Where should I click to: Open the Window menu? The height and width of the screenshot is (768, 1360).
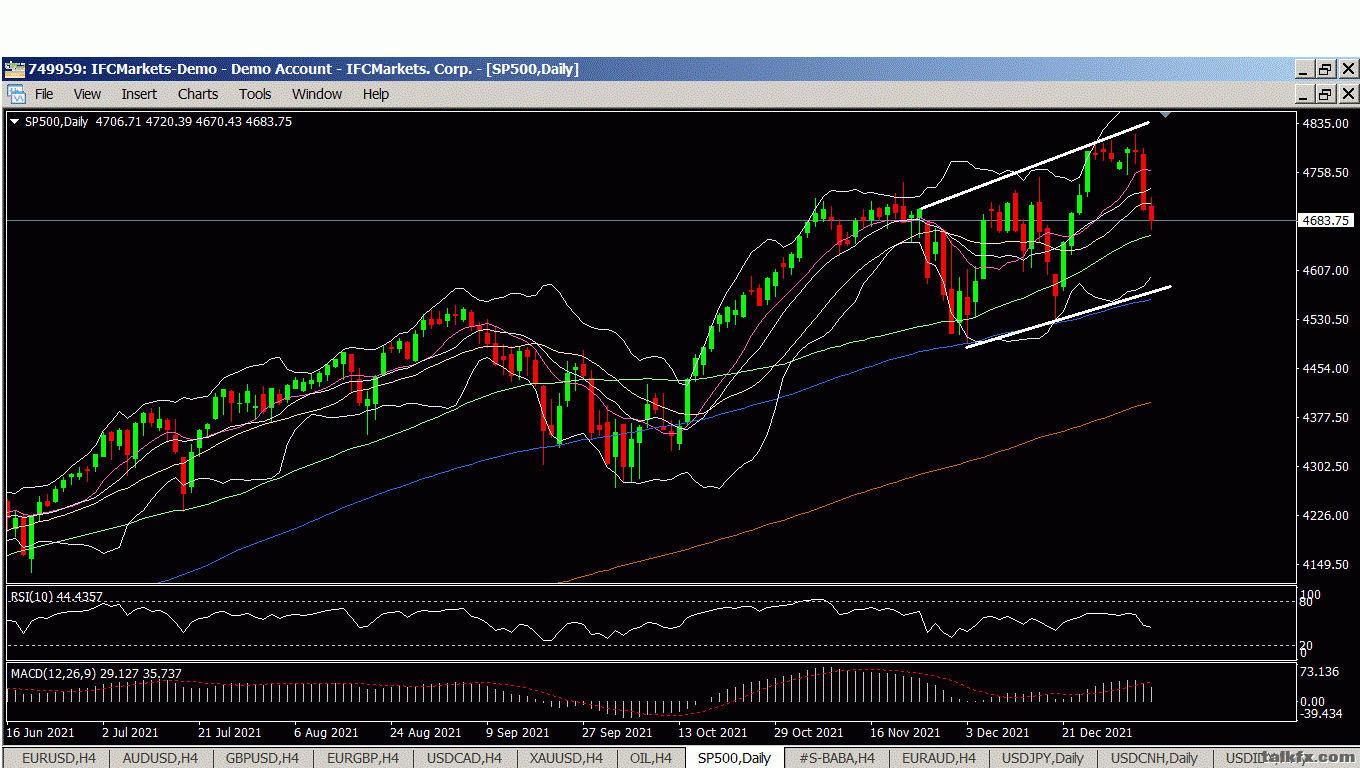[x=317, y=94]
